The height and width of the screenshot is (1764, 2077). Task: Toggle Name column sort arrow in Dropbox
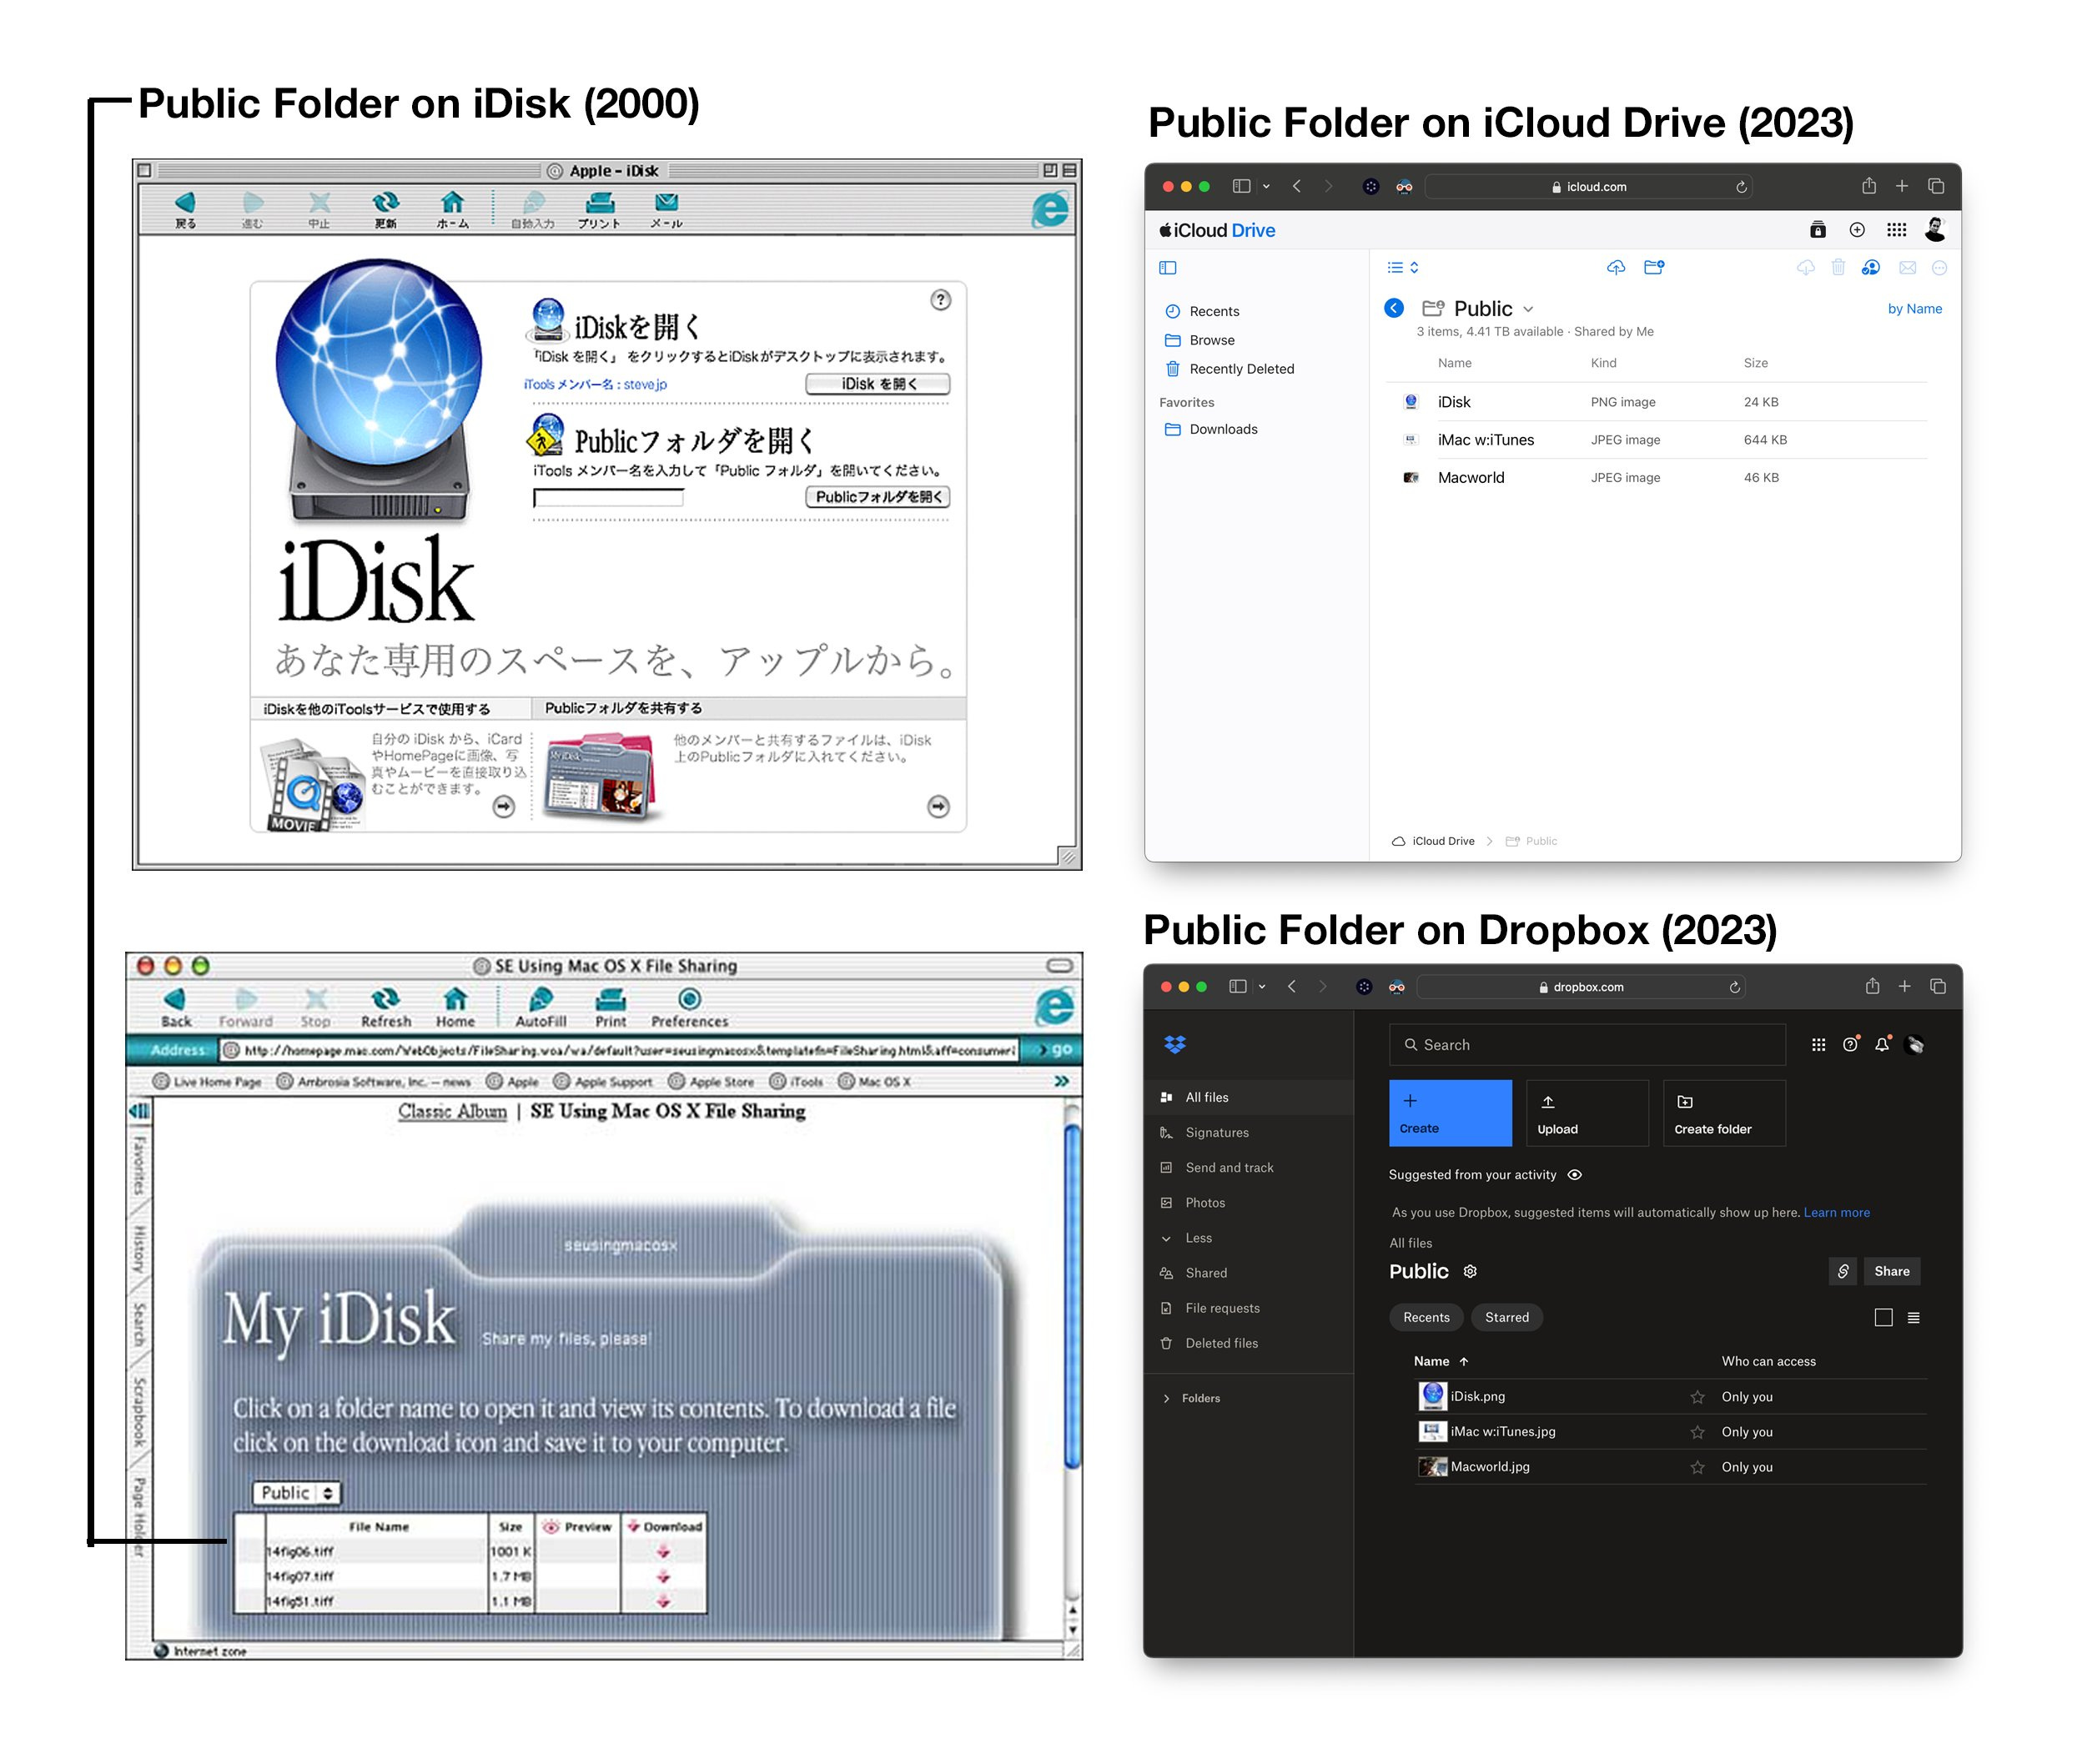coord(1463,1361)
